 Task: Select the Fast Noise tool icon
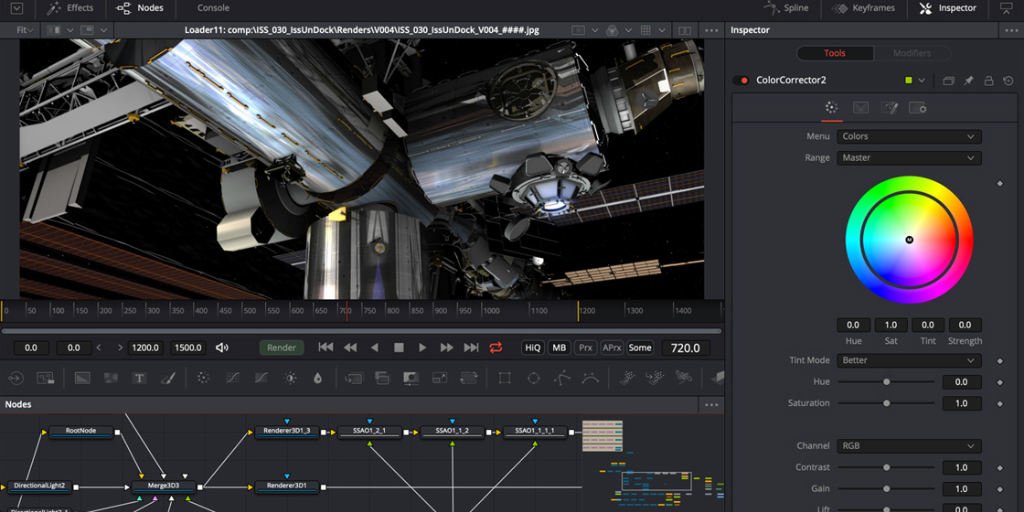tap(110, 377)
